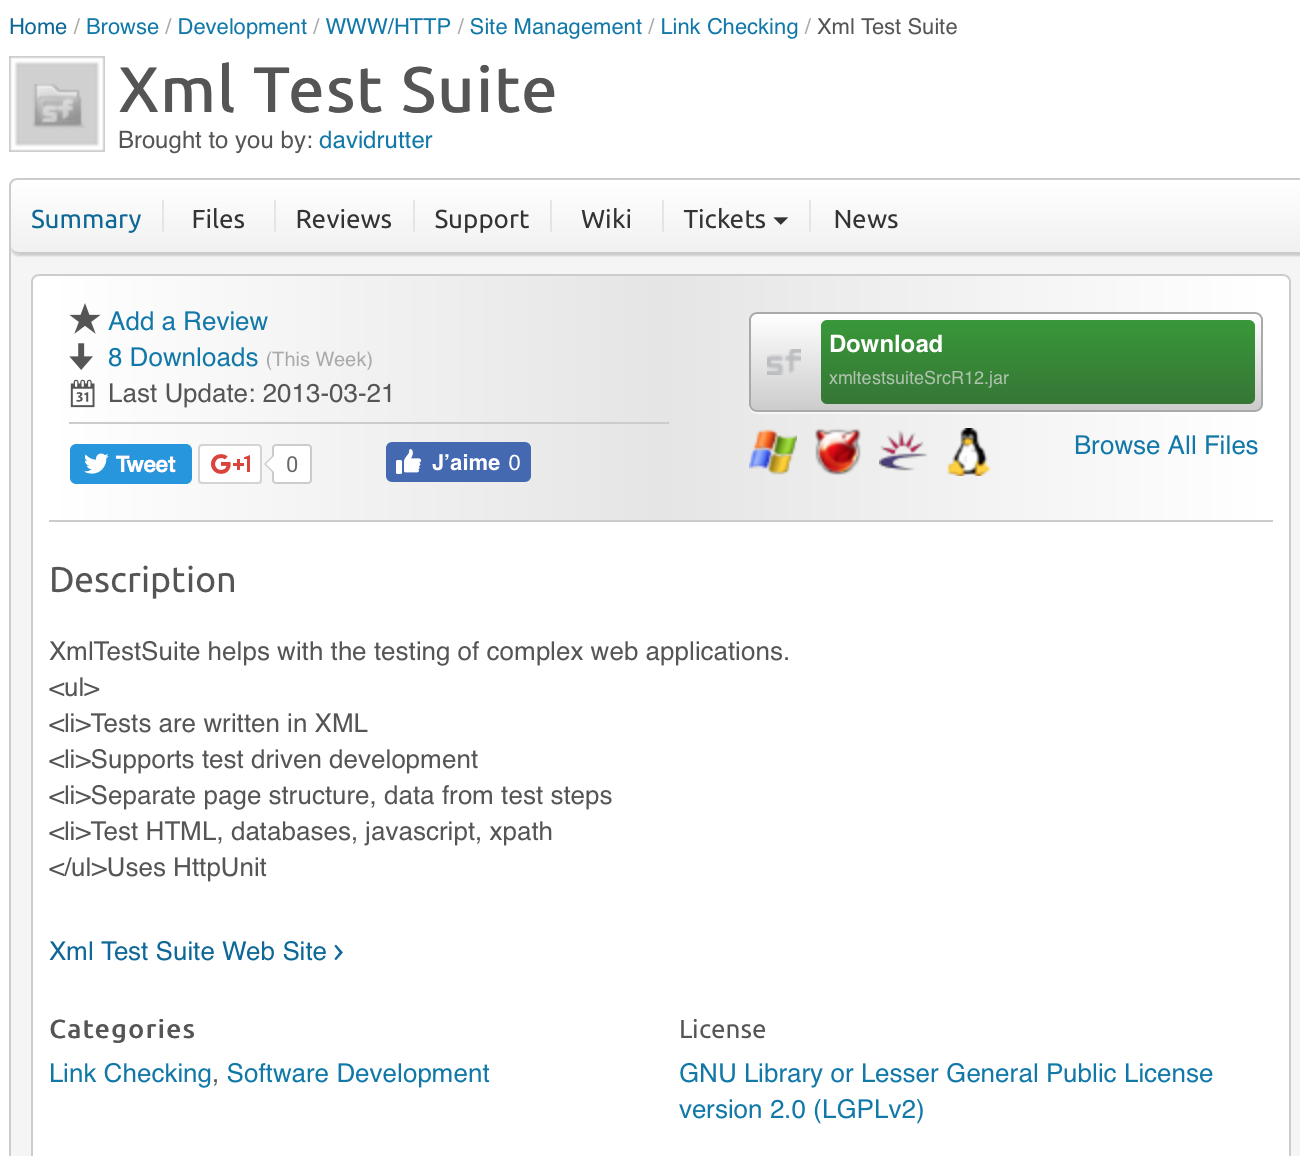Image resolution: width=1300 pixels, height=1156 pixels.
Task: Click the Linux Tux platform icon
Action: tap(967, 451)
